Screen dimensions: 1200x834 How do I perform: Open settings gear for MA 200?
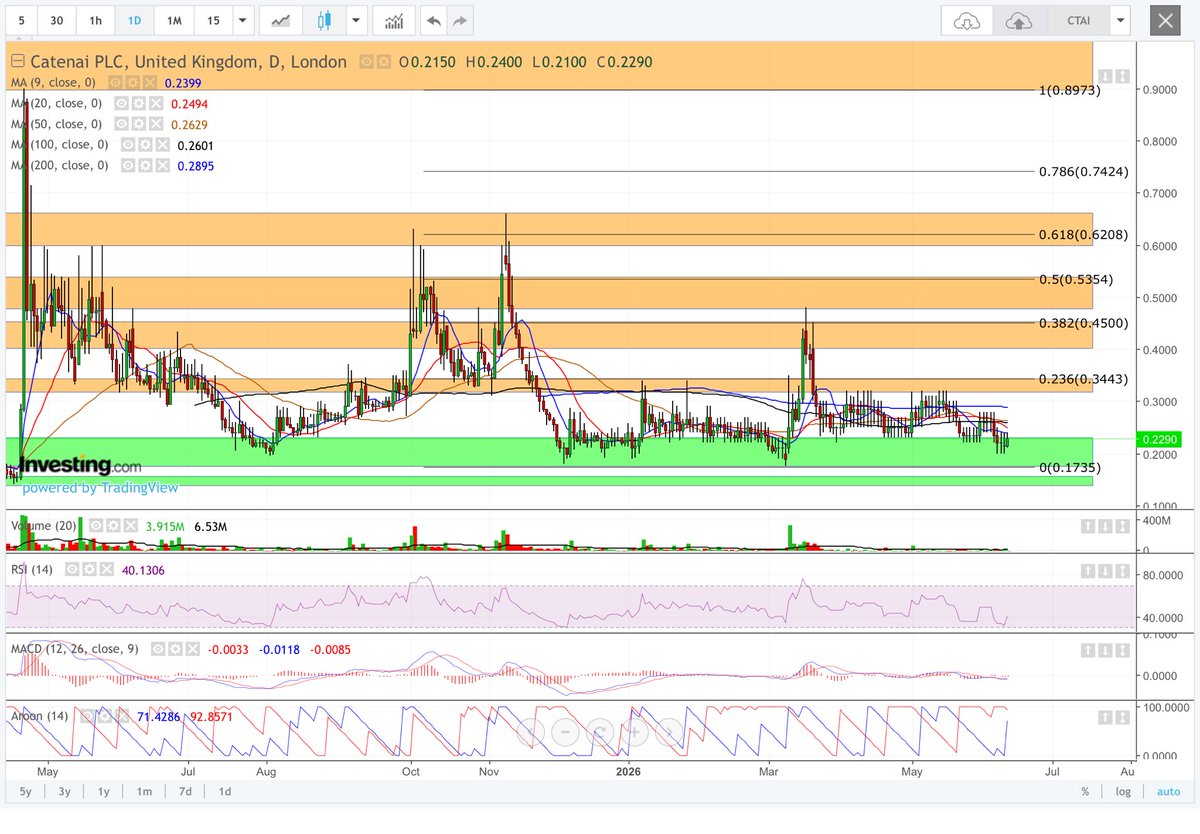tap(144, 165)
